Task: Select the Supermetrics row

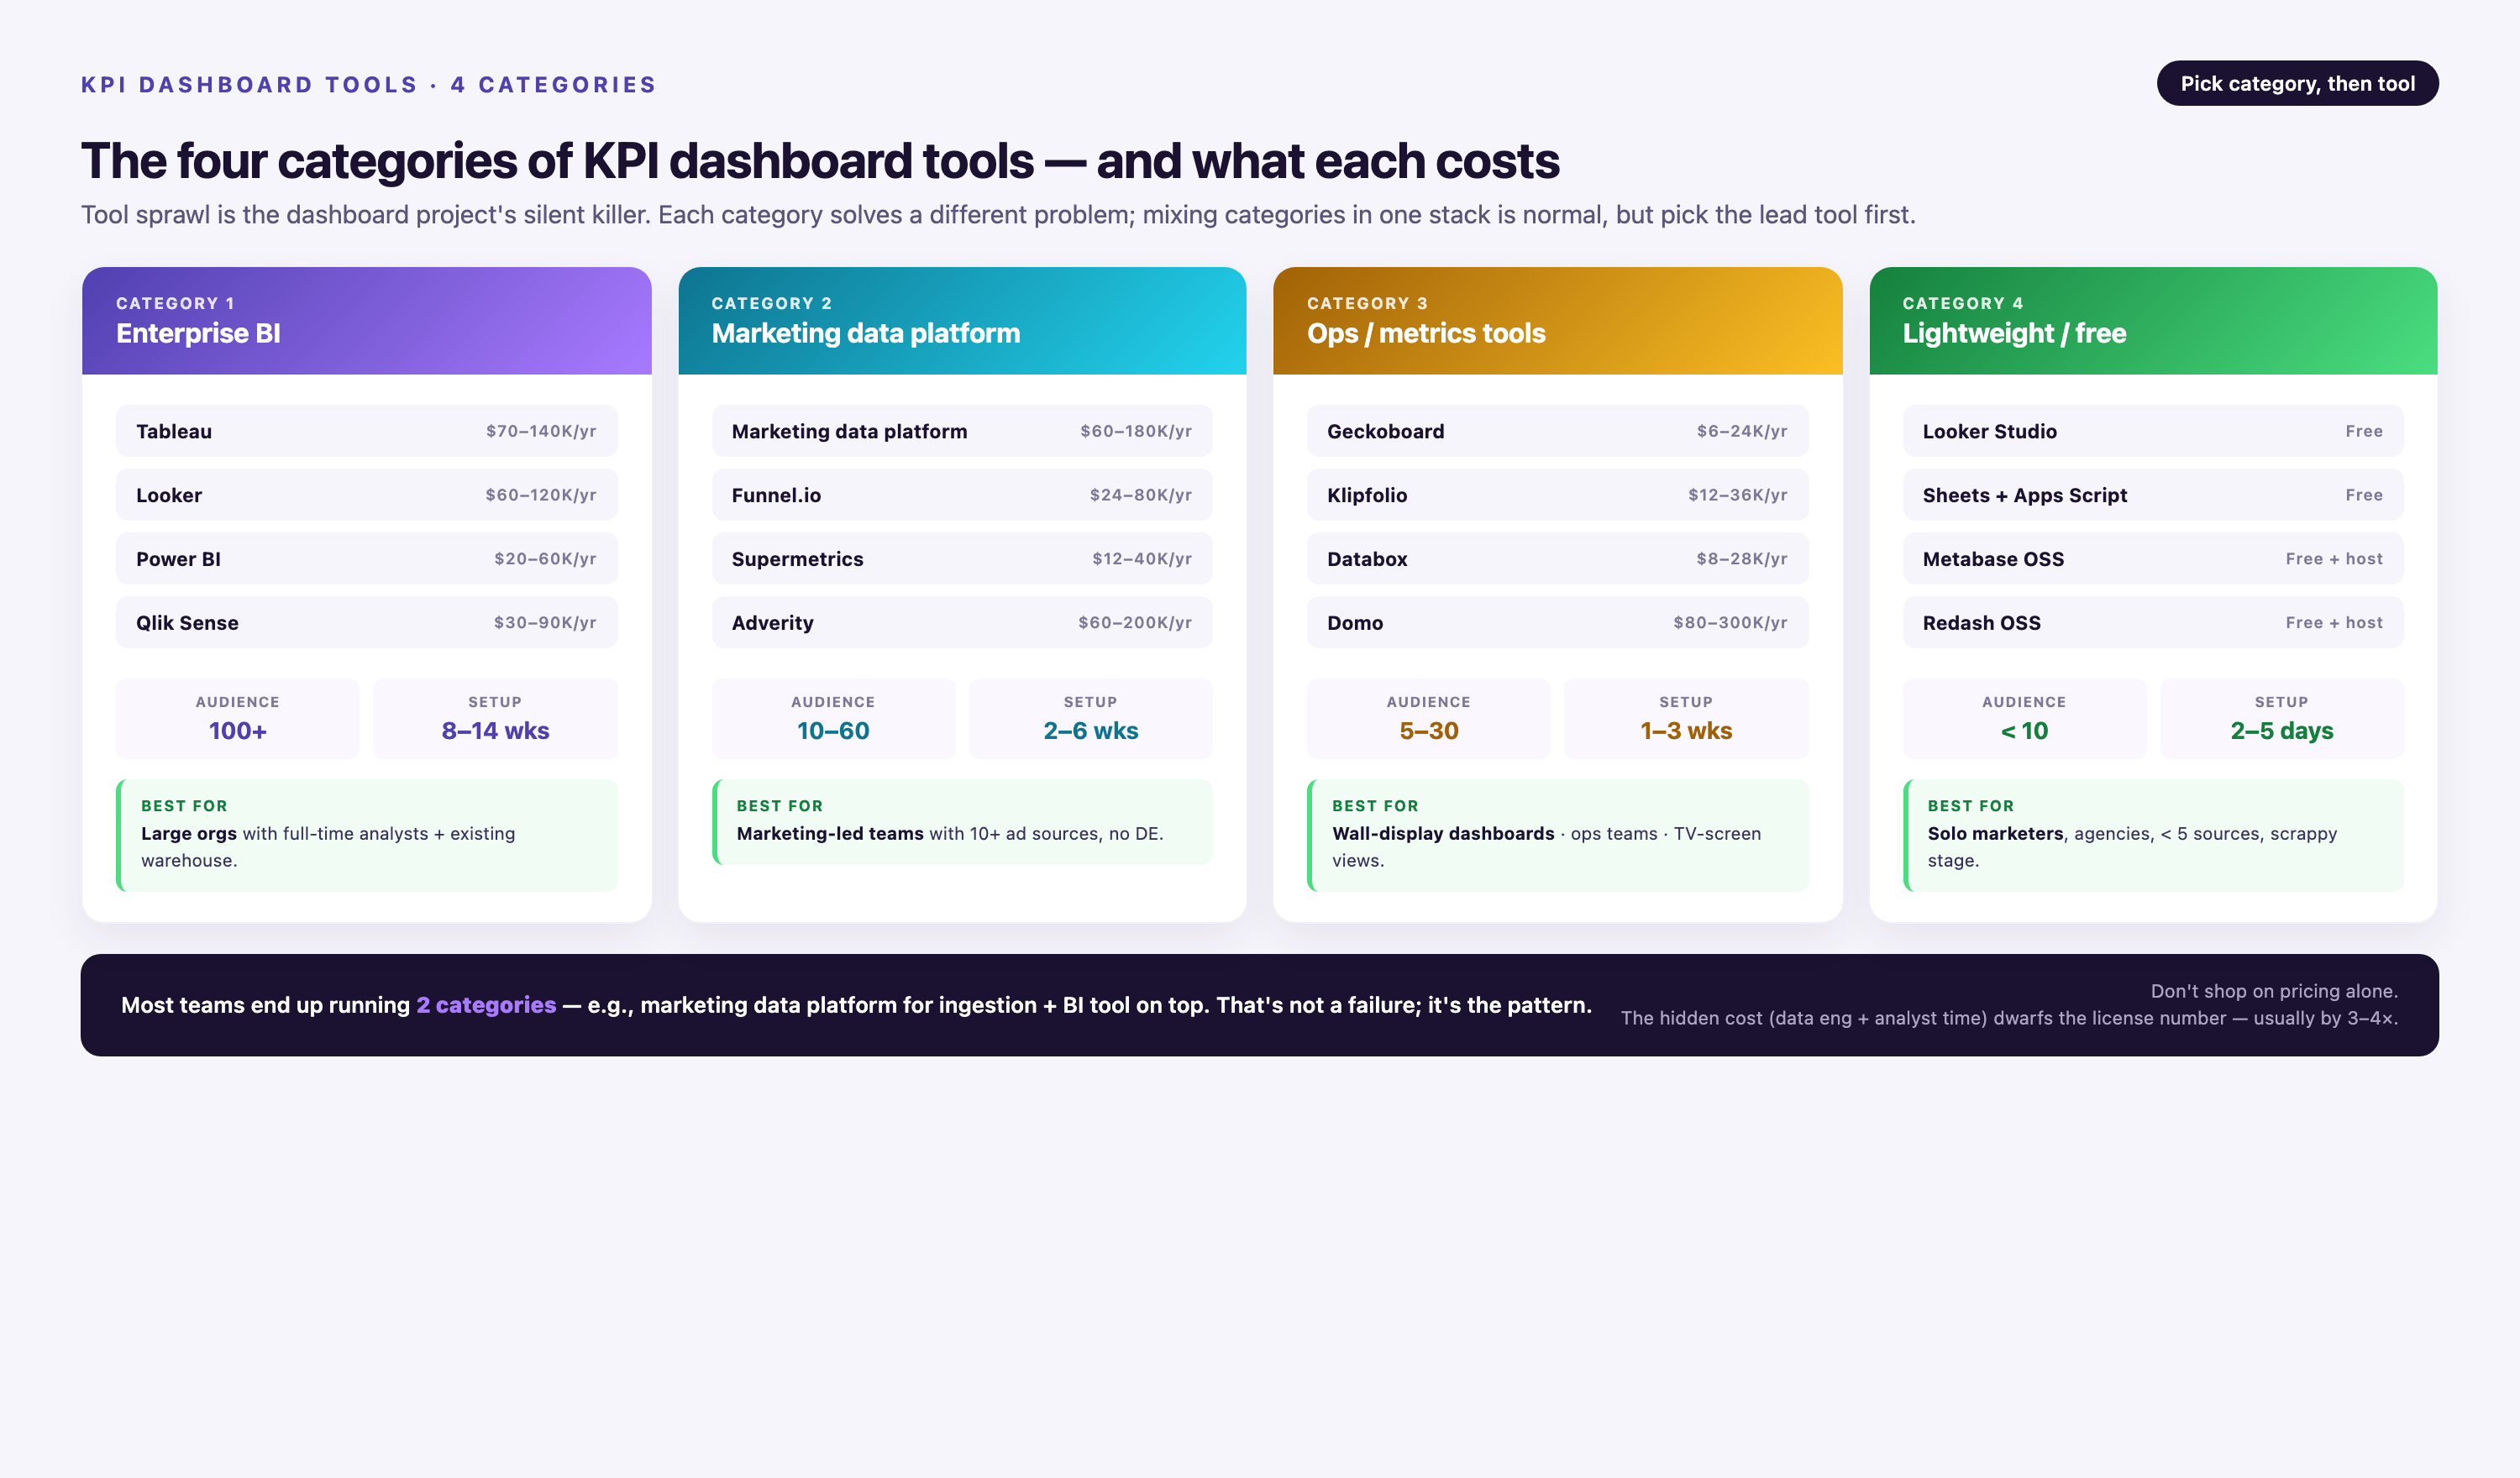Action: coord(962,559)
